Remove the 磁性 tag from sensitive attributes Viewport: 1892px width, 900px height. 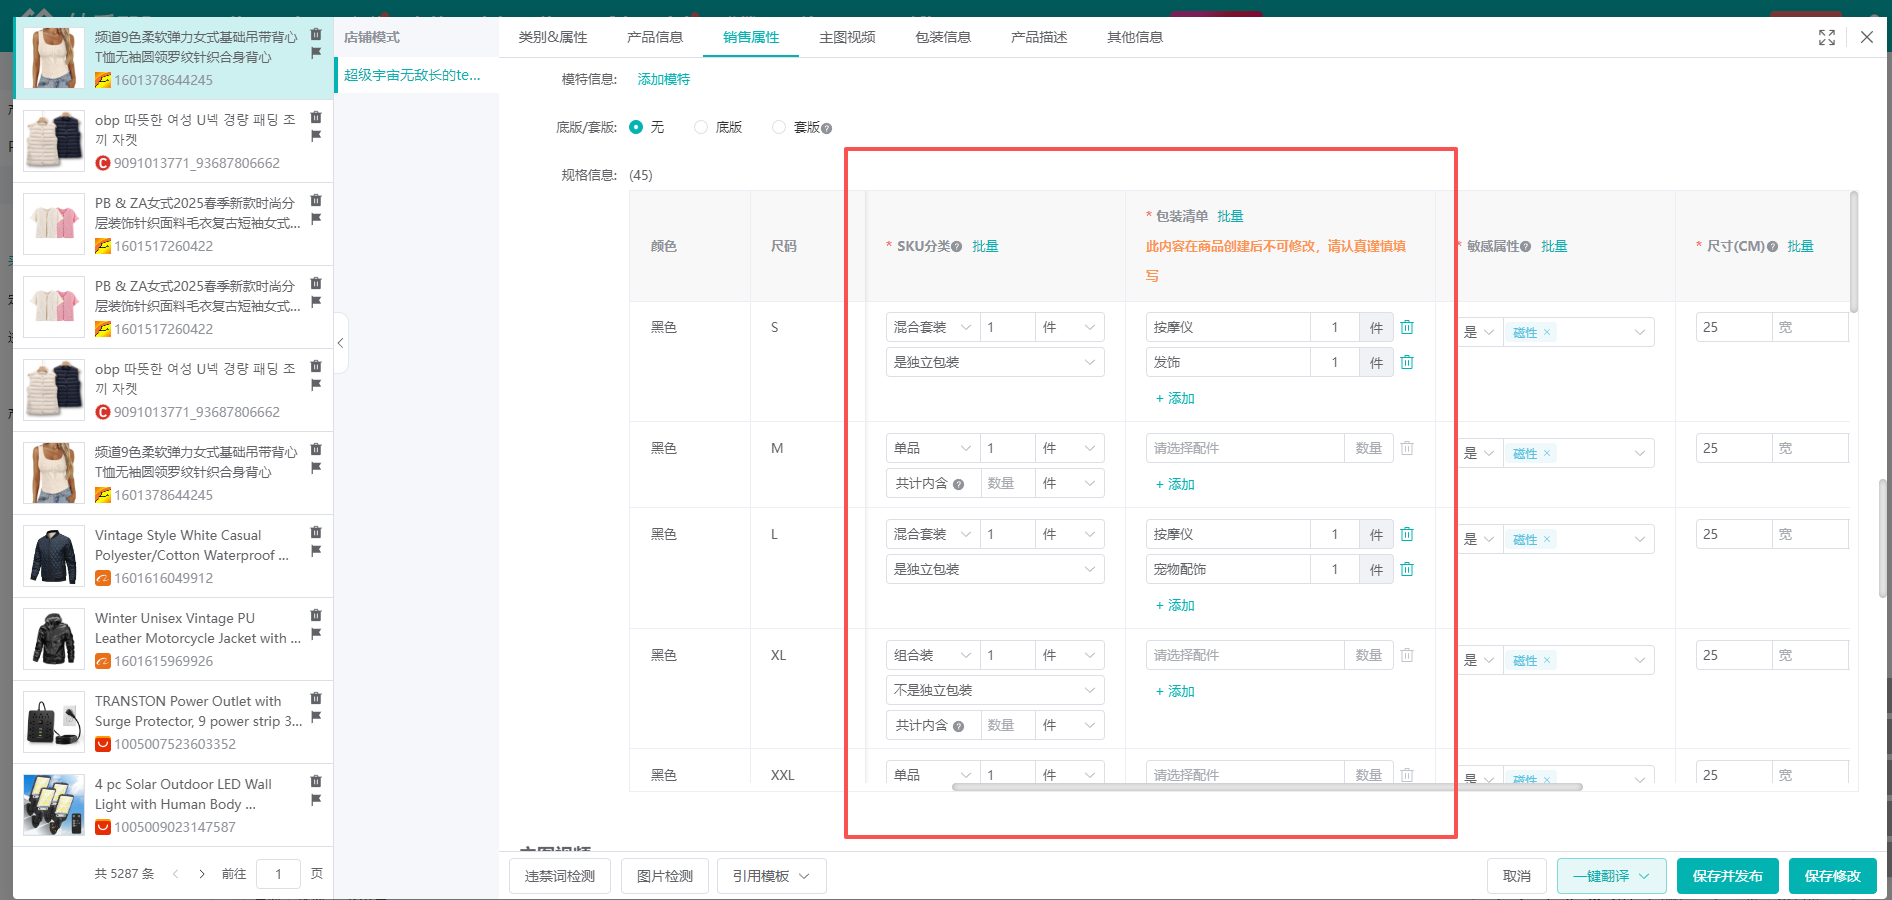click(1548, 332)
